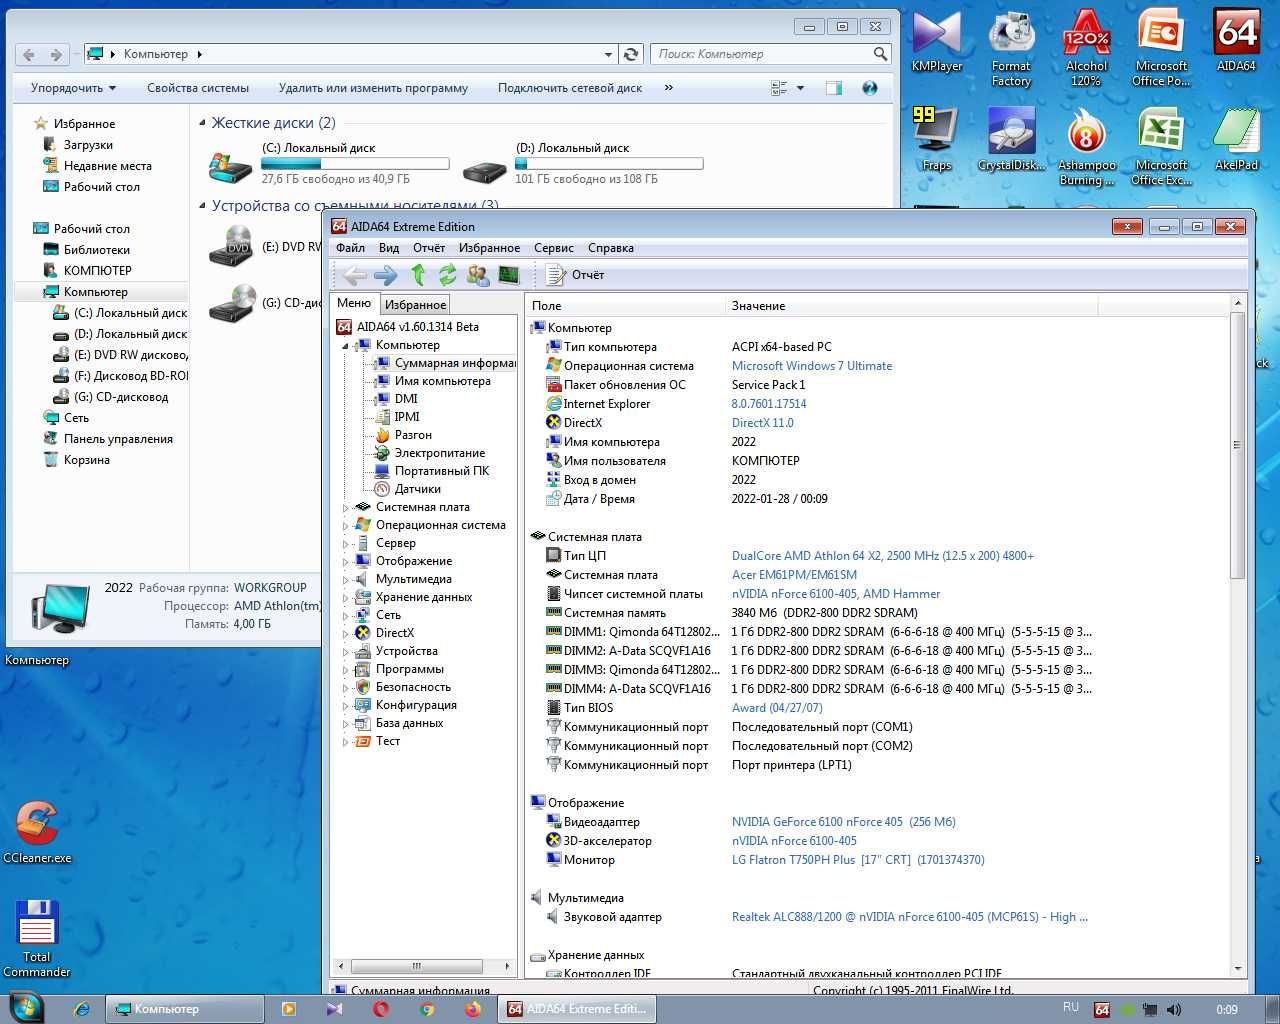Go up one level with green up arrow
Viewport: 1280px width, 1024px height.
click(x=418, y=274)
